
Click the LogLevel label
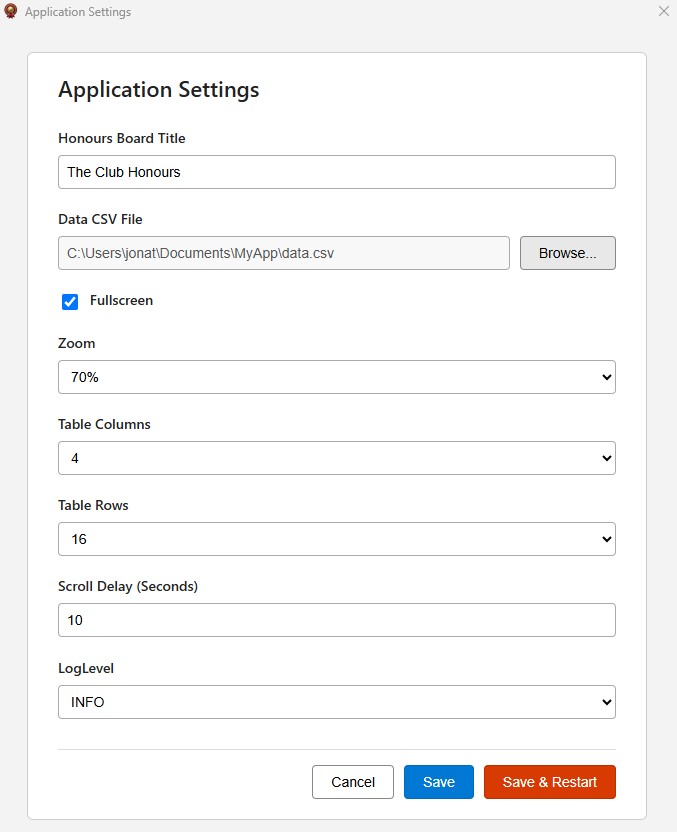click(86, 668)
